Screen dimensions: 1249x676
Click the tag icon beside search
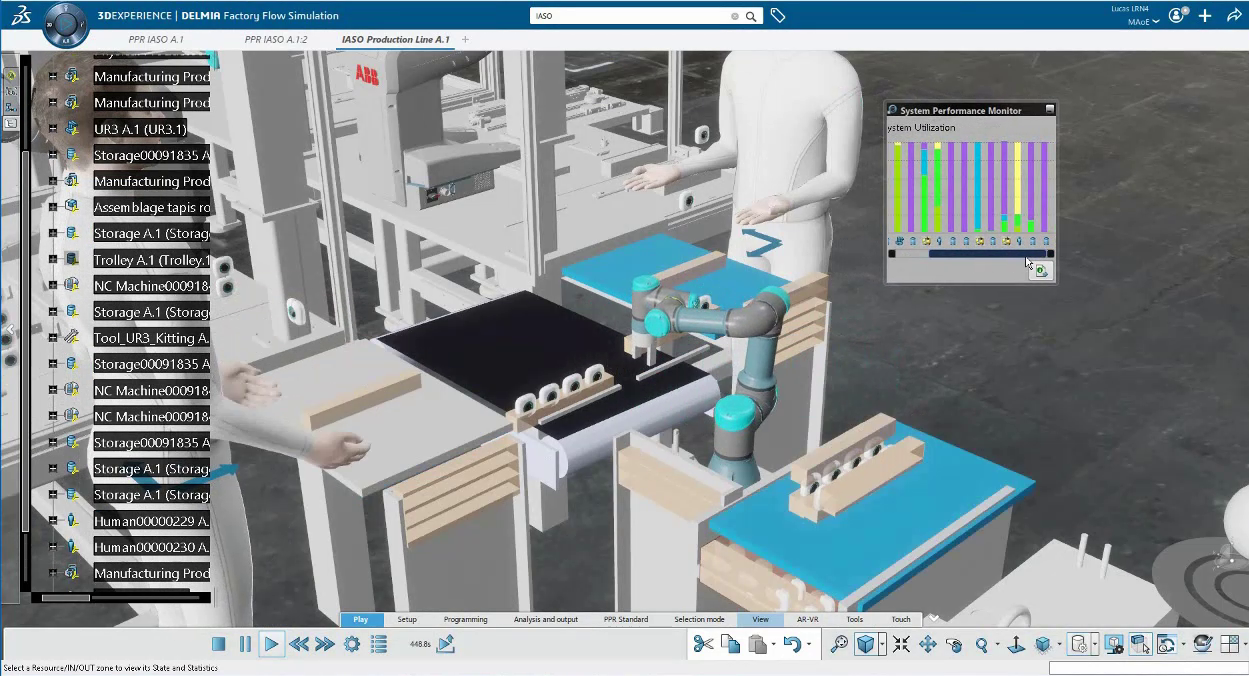(x=778, y=16)
